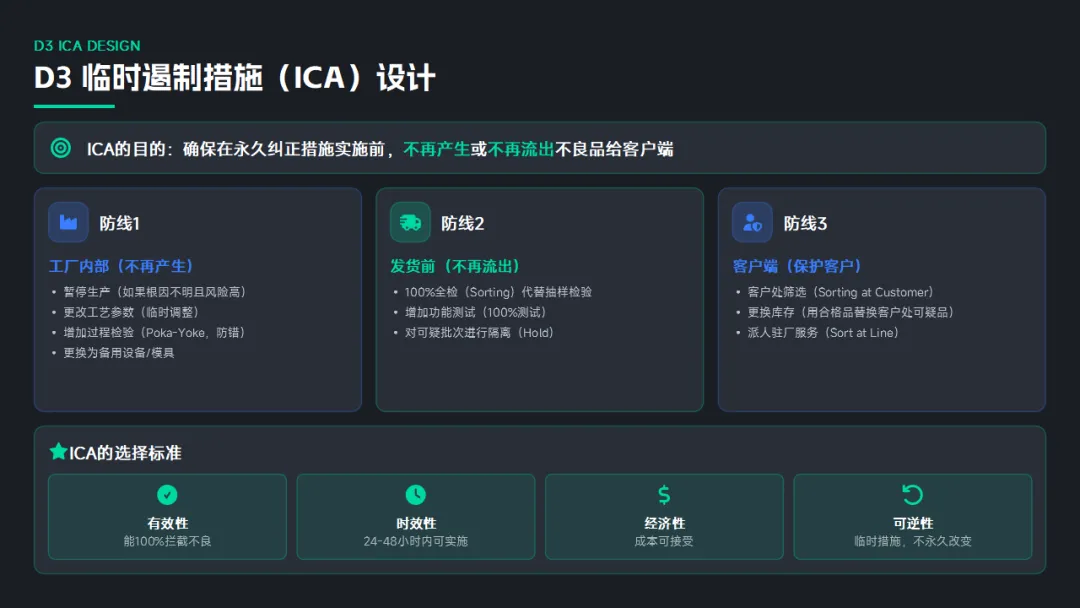Viewport: 1080px width, 608px height.
Task: Click the factory icon beside 防线1
Action: click(x=68, y=222)
